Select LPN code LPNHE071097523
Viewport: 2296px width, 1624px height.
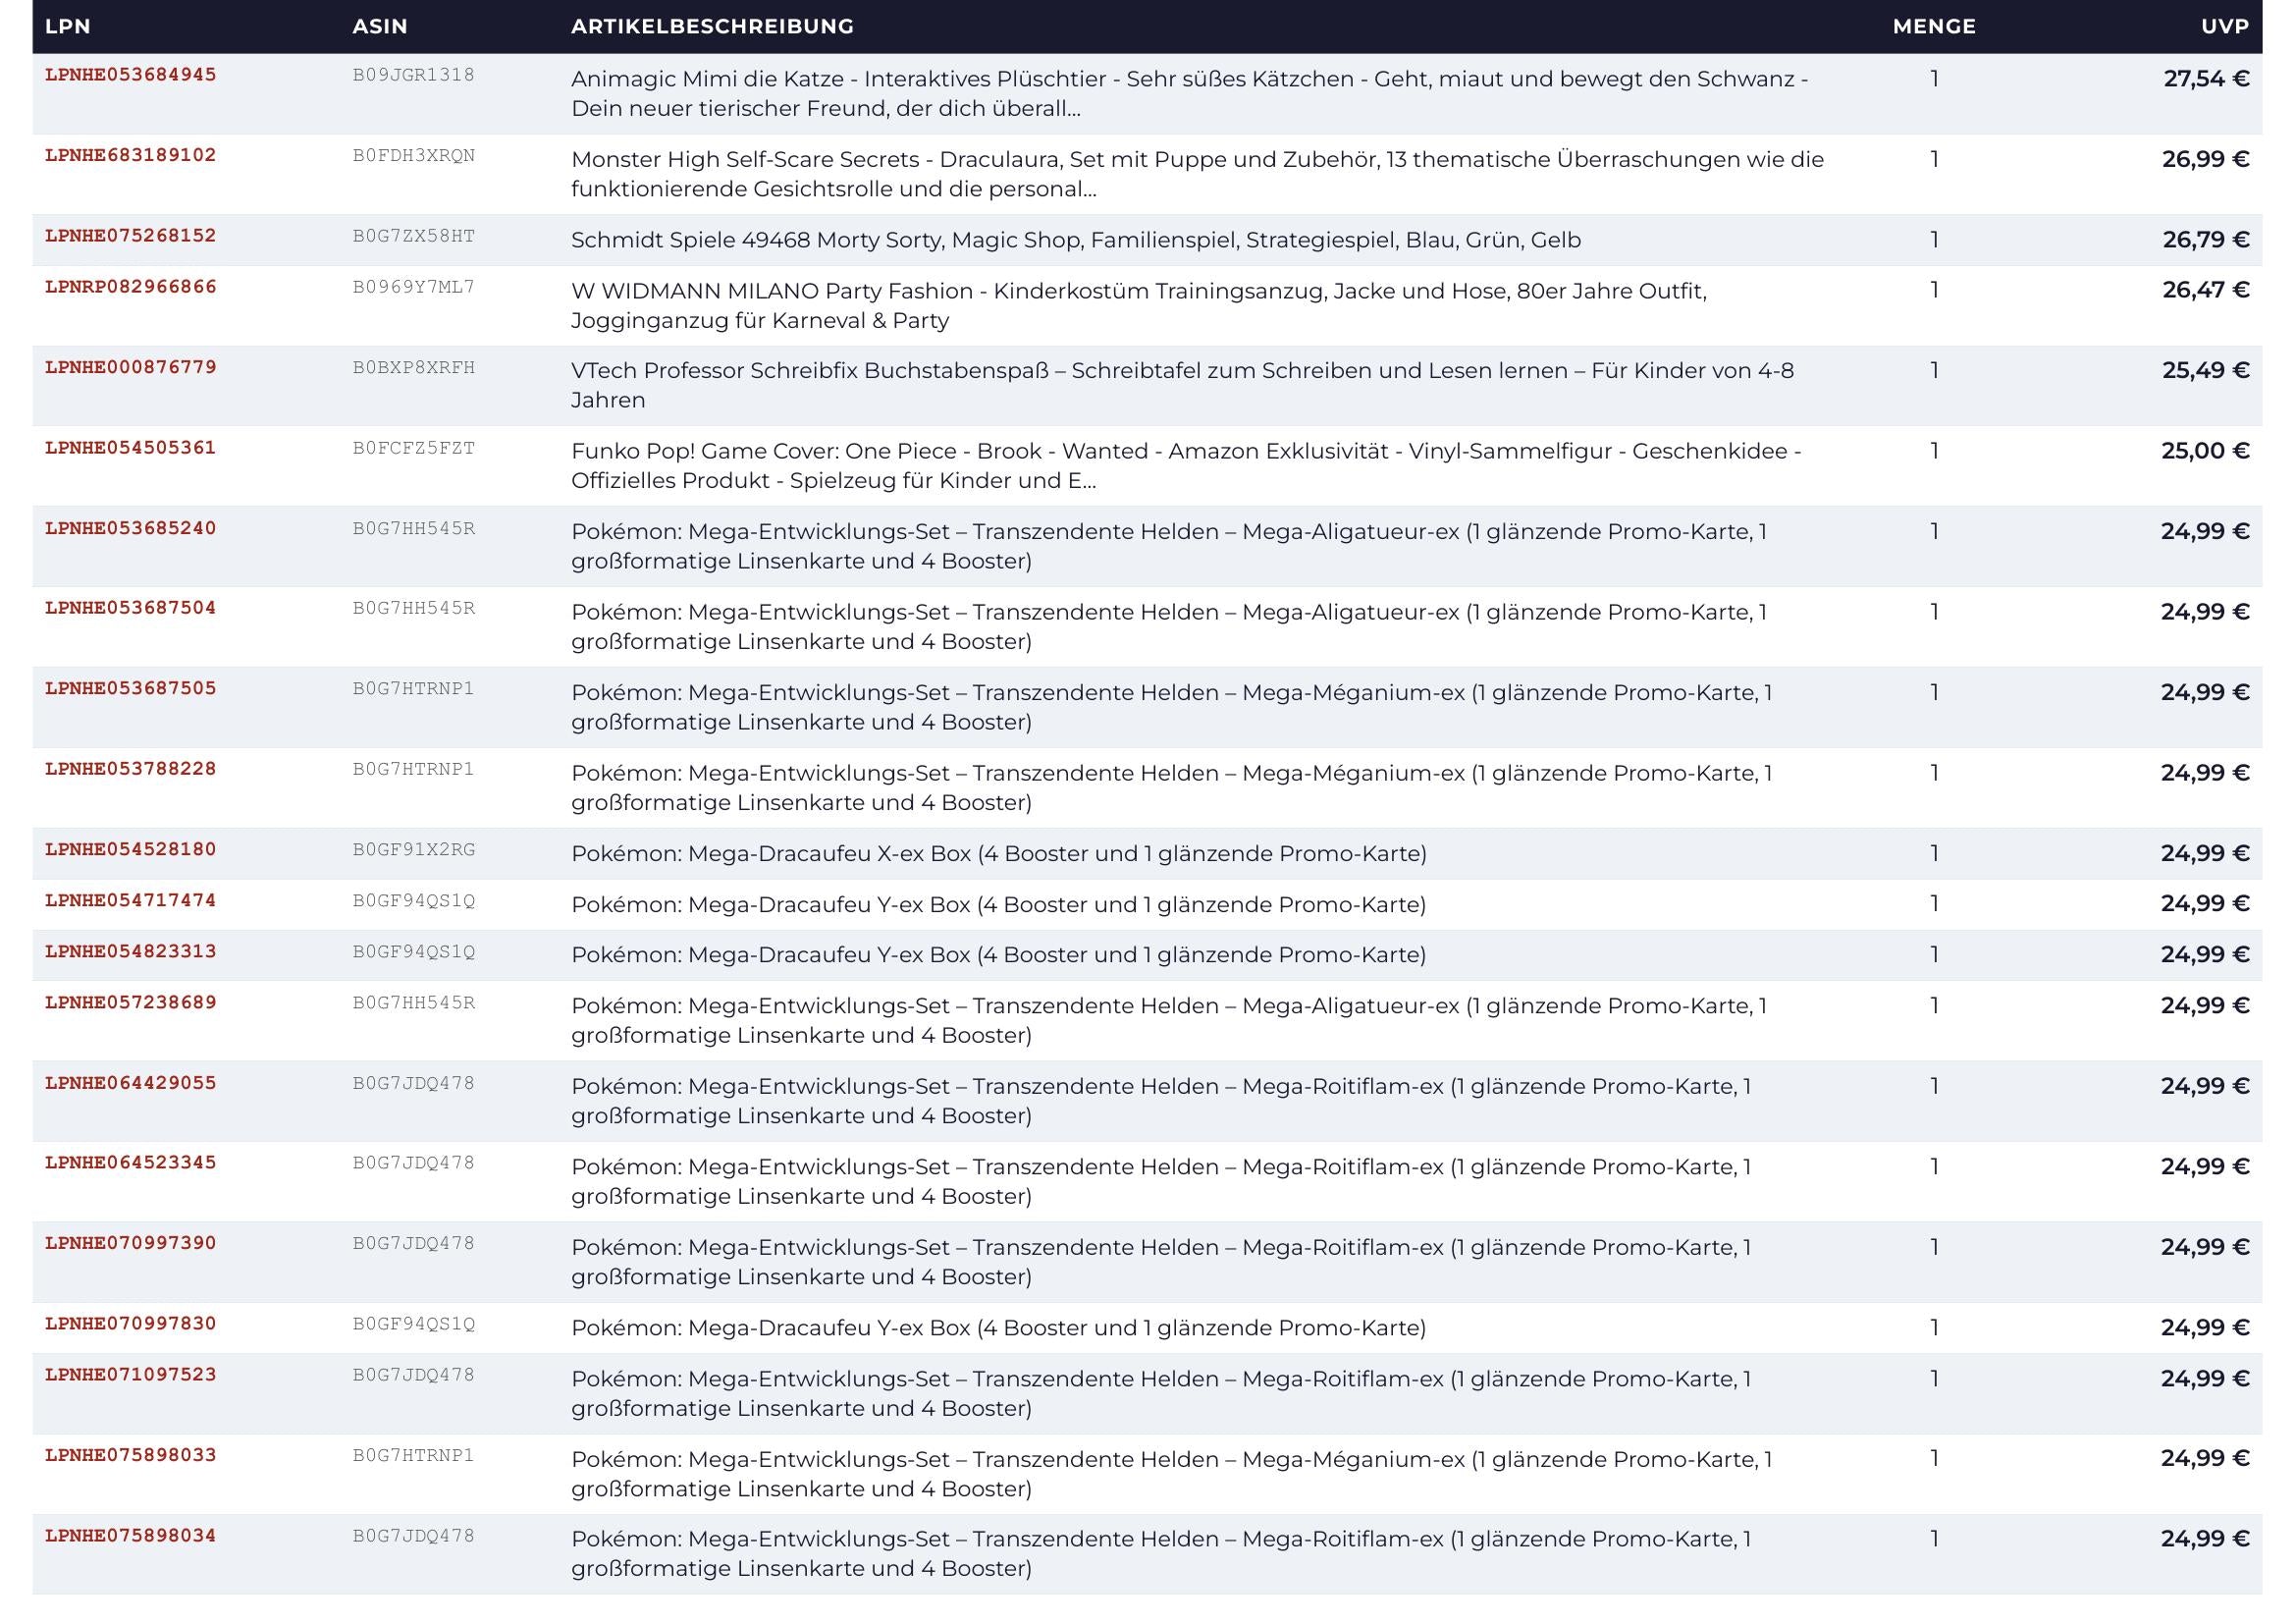point(131,1374)
